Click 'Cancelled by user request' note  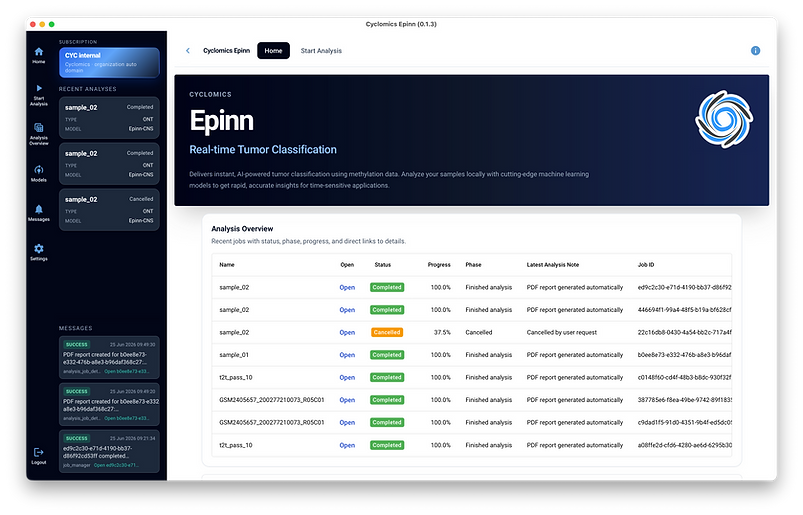point(562,333)
